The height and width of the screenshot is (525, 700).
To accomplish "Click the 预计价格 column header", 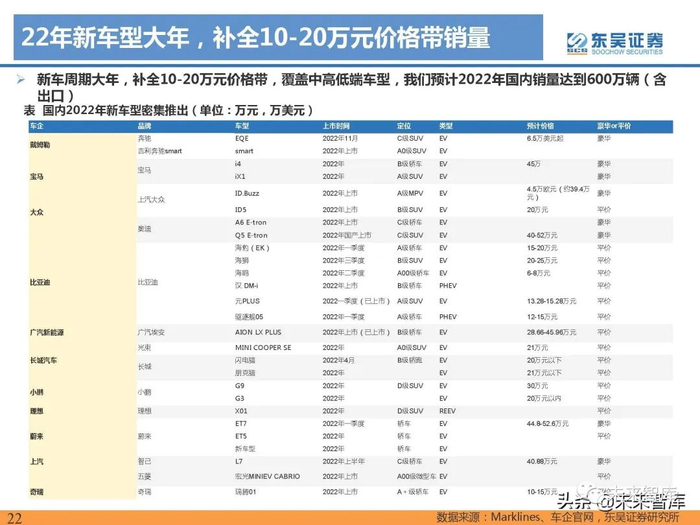I will [540, 126].
